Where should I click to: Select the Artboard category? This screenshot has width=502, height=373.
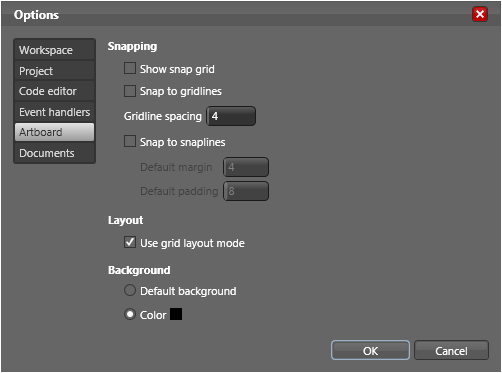click(x=54, y=132)
